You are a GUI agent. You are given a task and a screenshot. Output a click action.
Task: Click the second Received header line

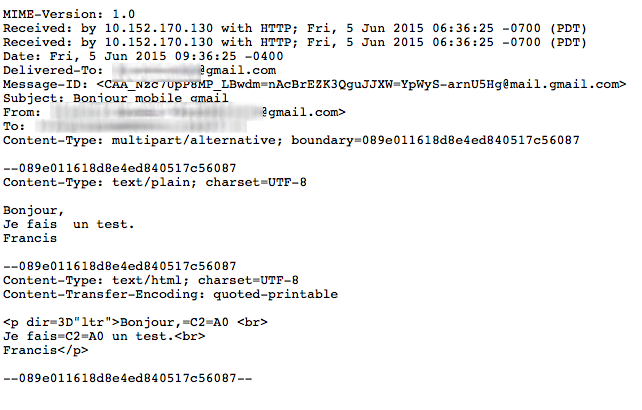click(295, 42)
